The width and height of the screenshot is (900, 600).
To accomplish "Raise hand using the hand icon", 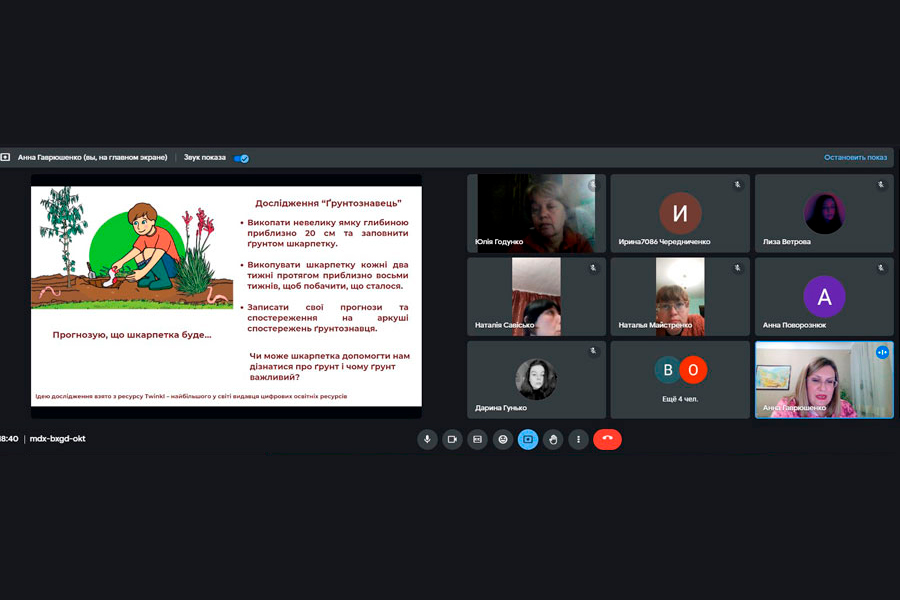I will [x=553, y=439].
